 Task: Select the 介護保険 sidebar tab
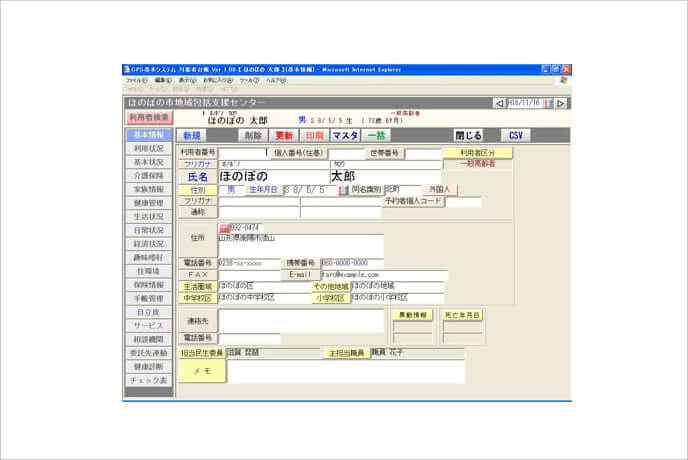point(149,176)
